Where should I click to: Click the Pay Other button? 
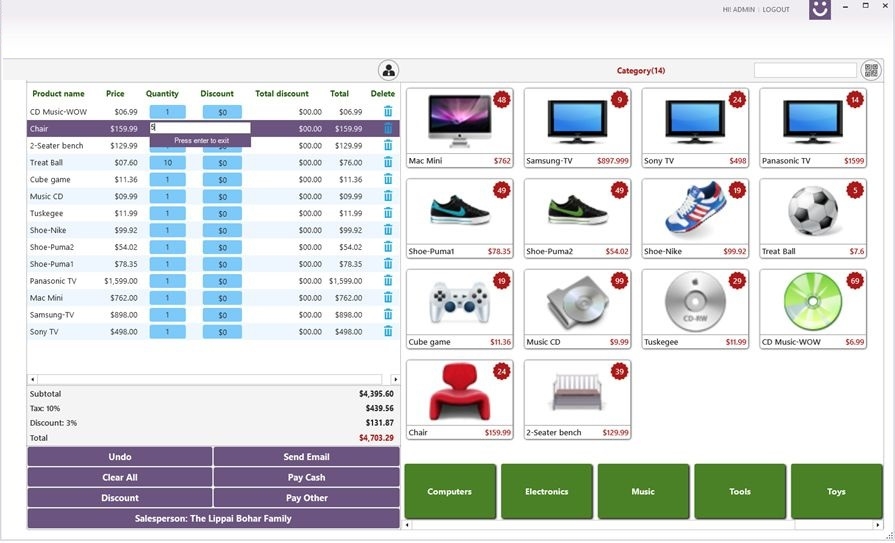tap(307, 498)
